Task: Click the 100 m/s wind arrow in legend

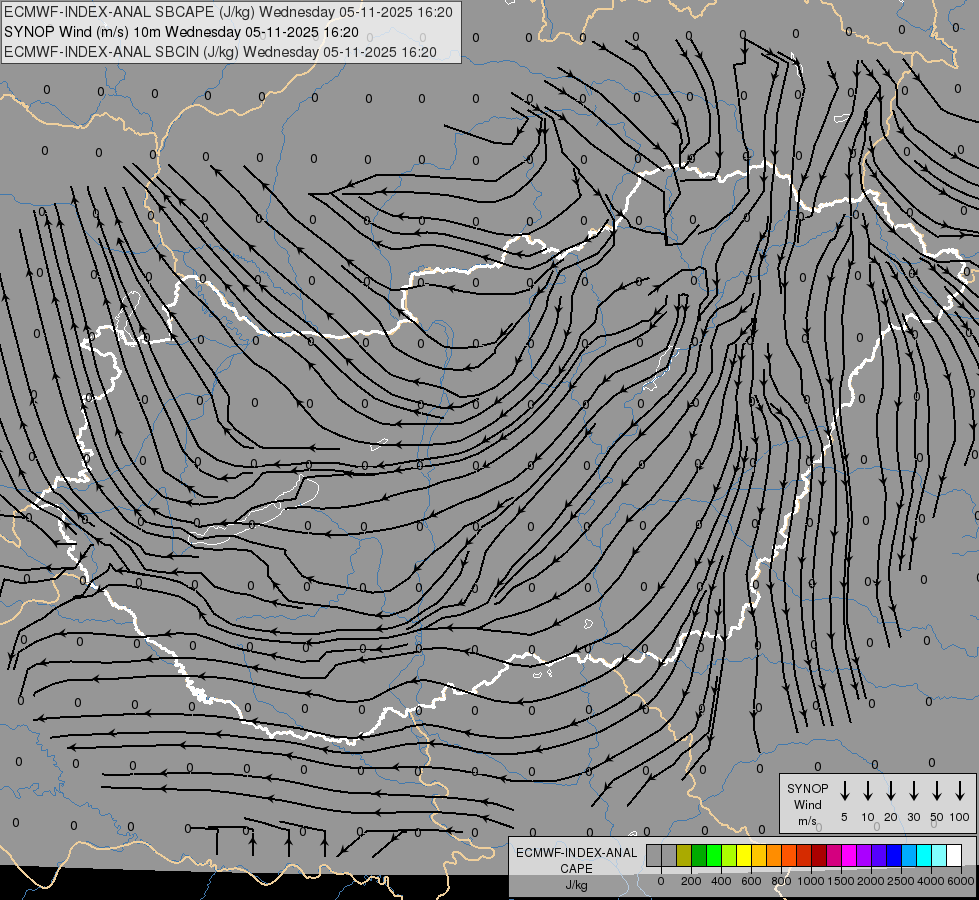Action: tap(960, 791)
